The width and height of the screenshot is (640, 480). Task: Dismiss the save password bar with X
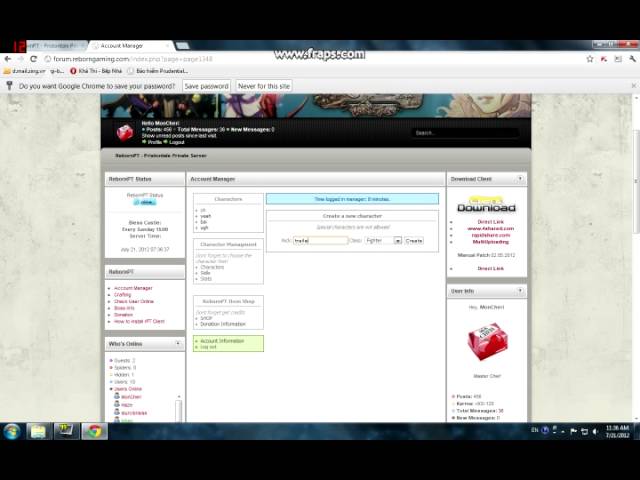pos(633,86)
